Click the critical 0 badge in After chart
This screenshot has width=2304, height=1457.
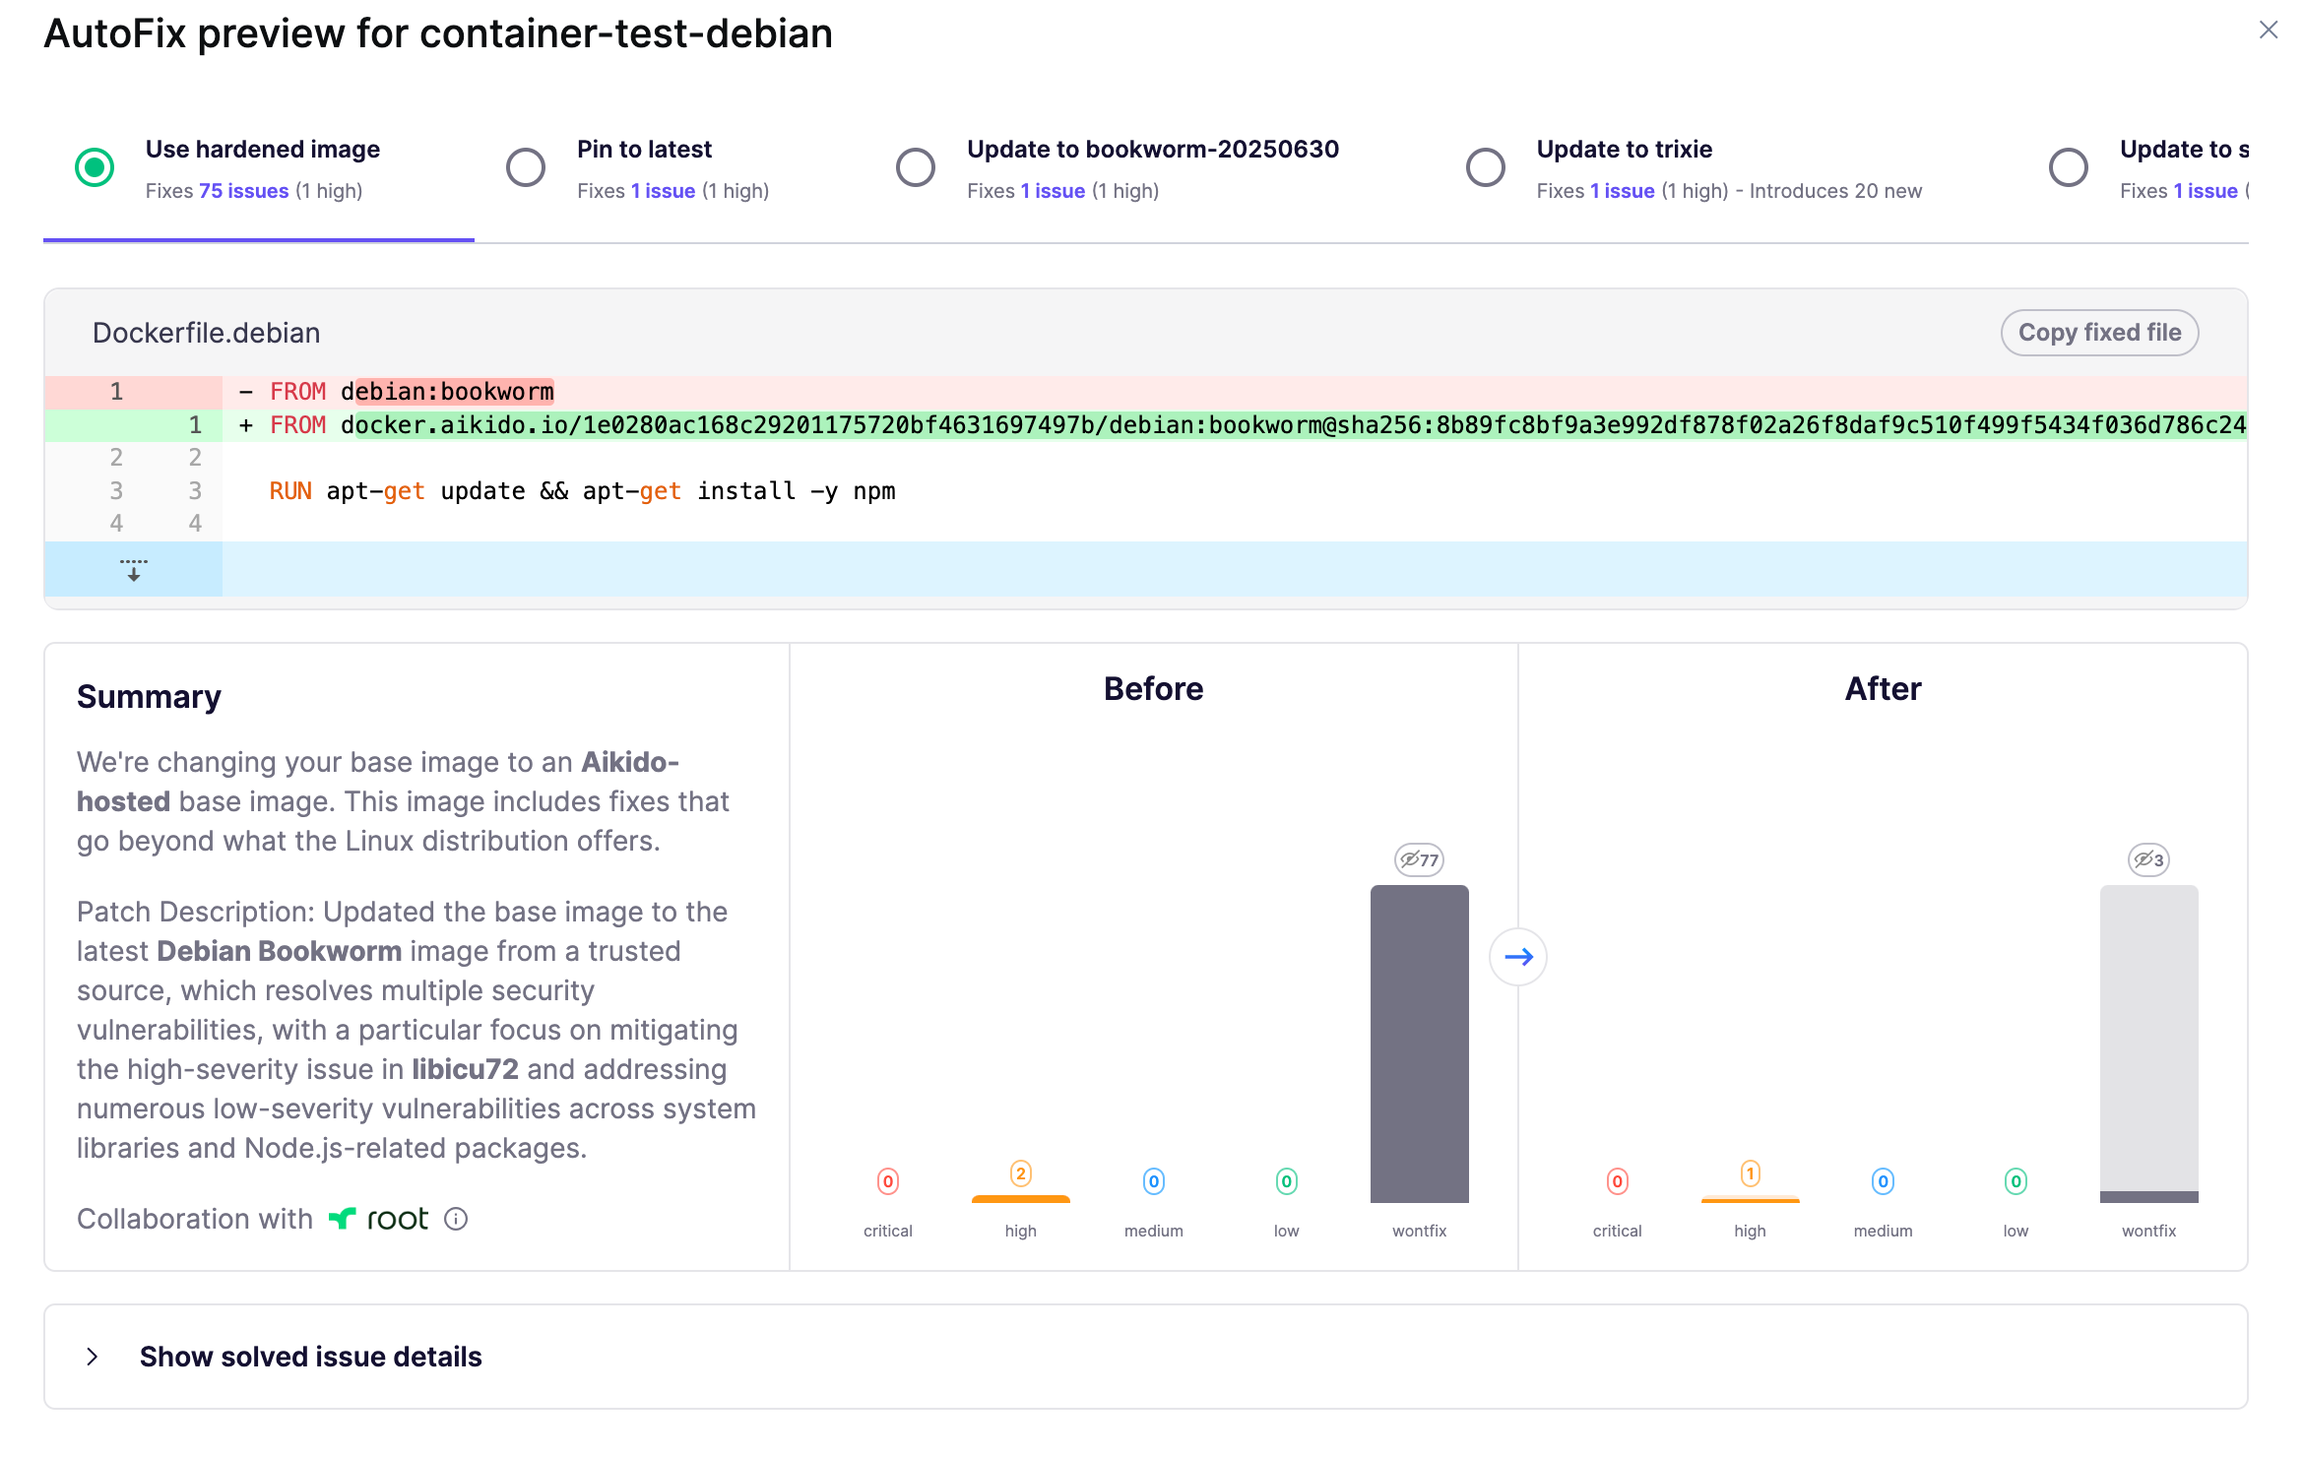pos(1617,1181)
